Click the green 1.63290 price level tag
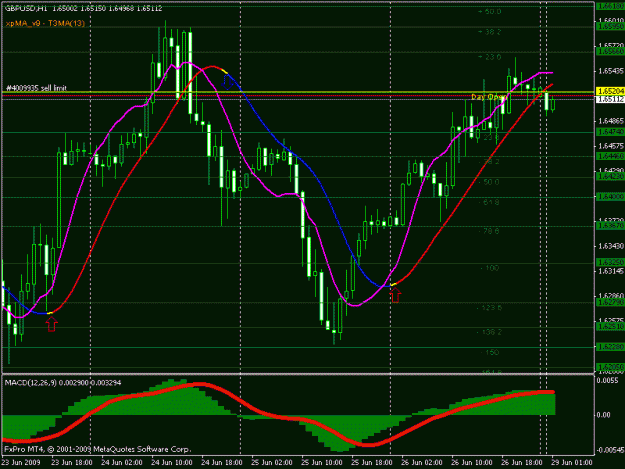Viewport: 625px width, 469px height. coord(610,263)
